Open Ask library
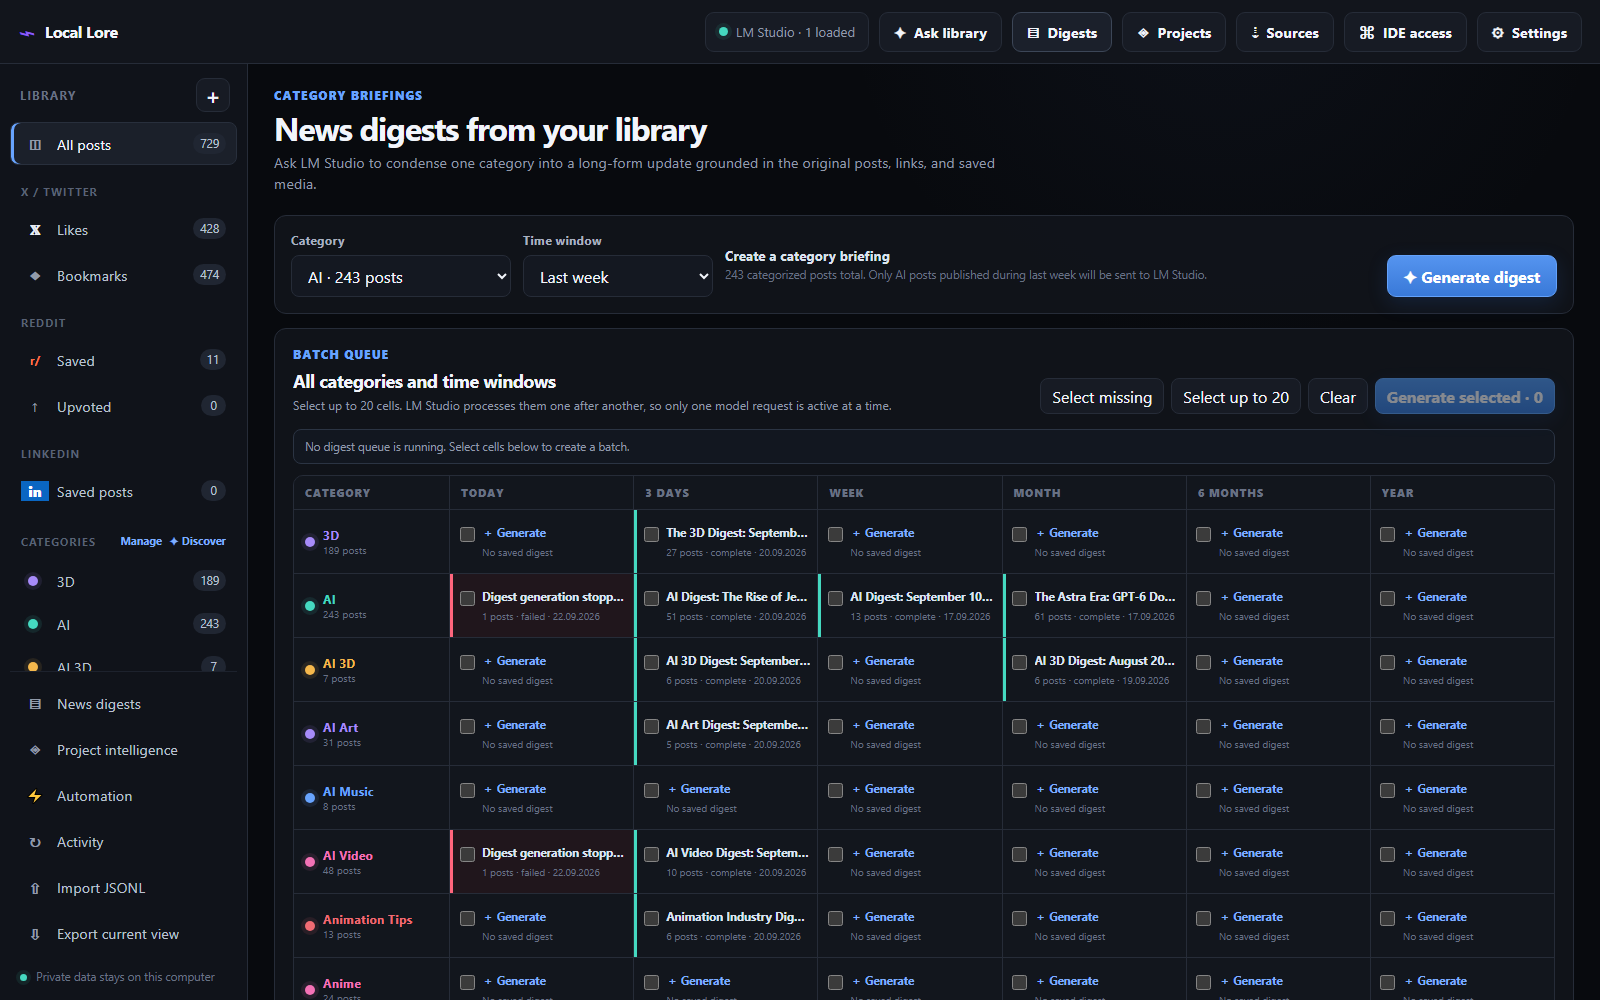The image size is (1600, 1000). (x=940, y=33)
